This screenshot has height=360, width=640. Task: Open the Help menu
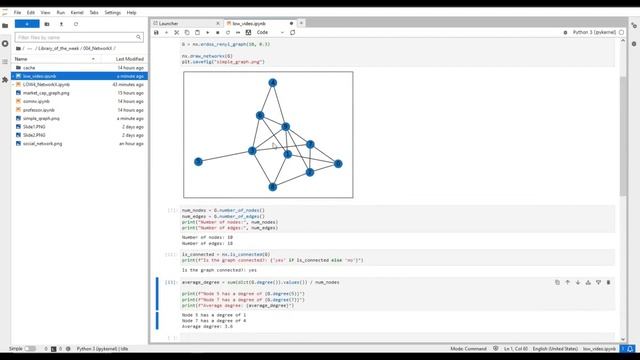(131, 13)
